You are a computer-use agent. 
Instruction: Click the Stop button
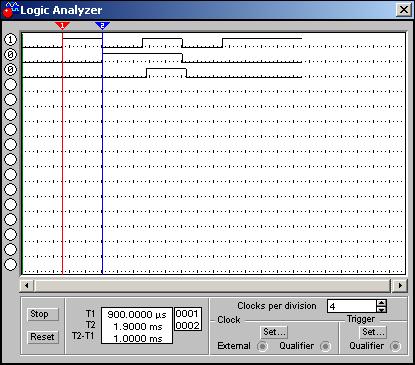pos(43,314)
